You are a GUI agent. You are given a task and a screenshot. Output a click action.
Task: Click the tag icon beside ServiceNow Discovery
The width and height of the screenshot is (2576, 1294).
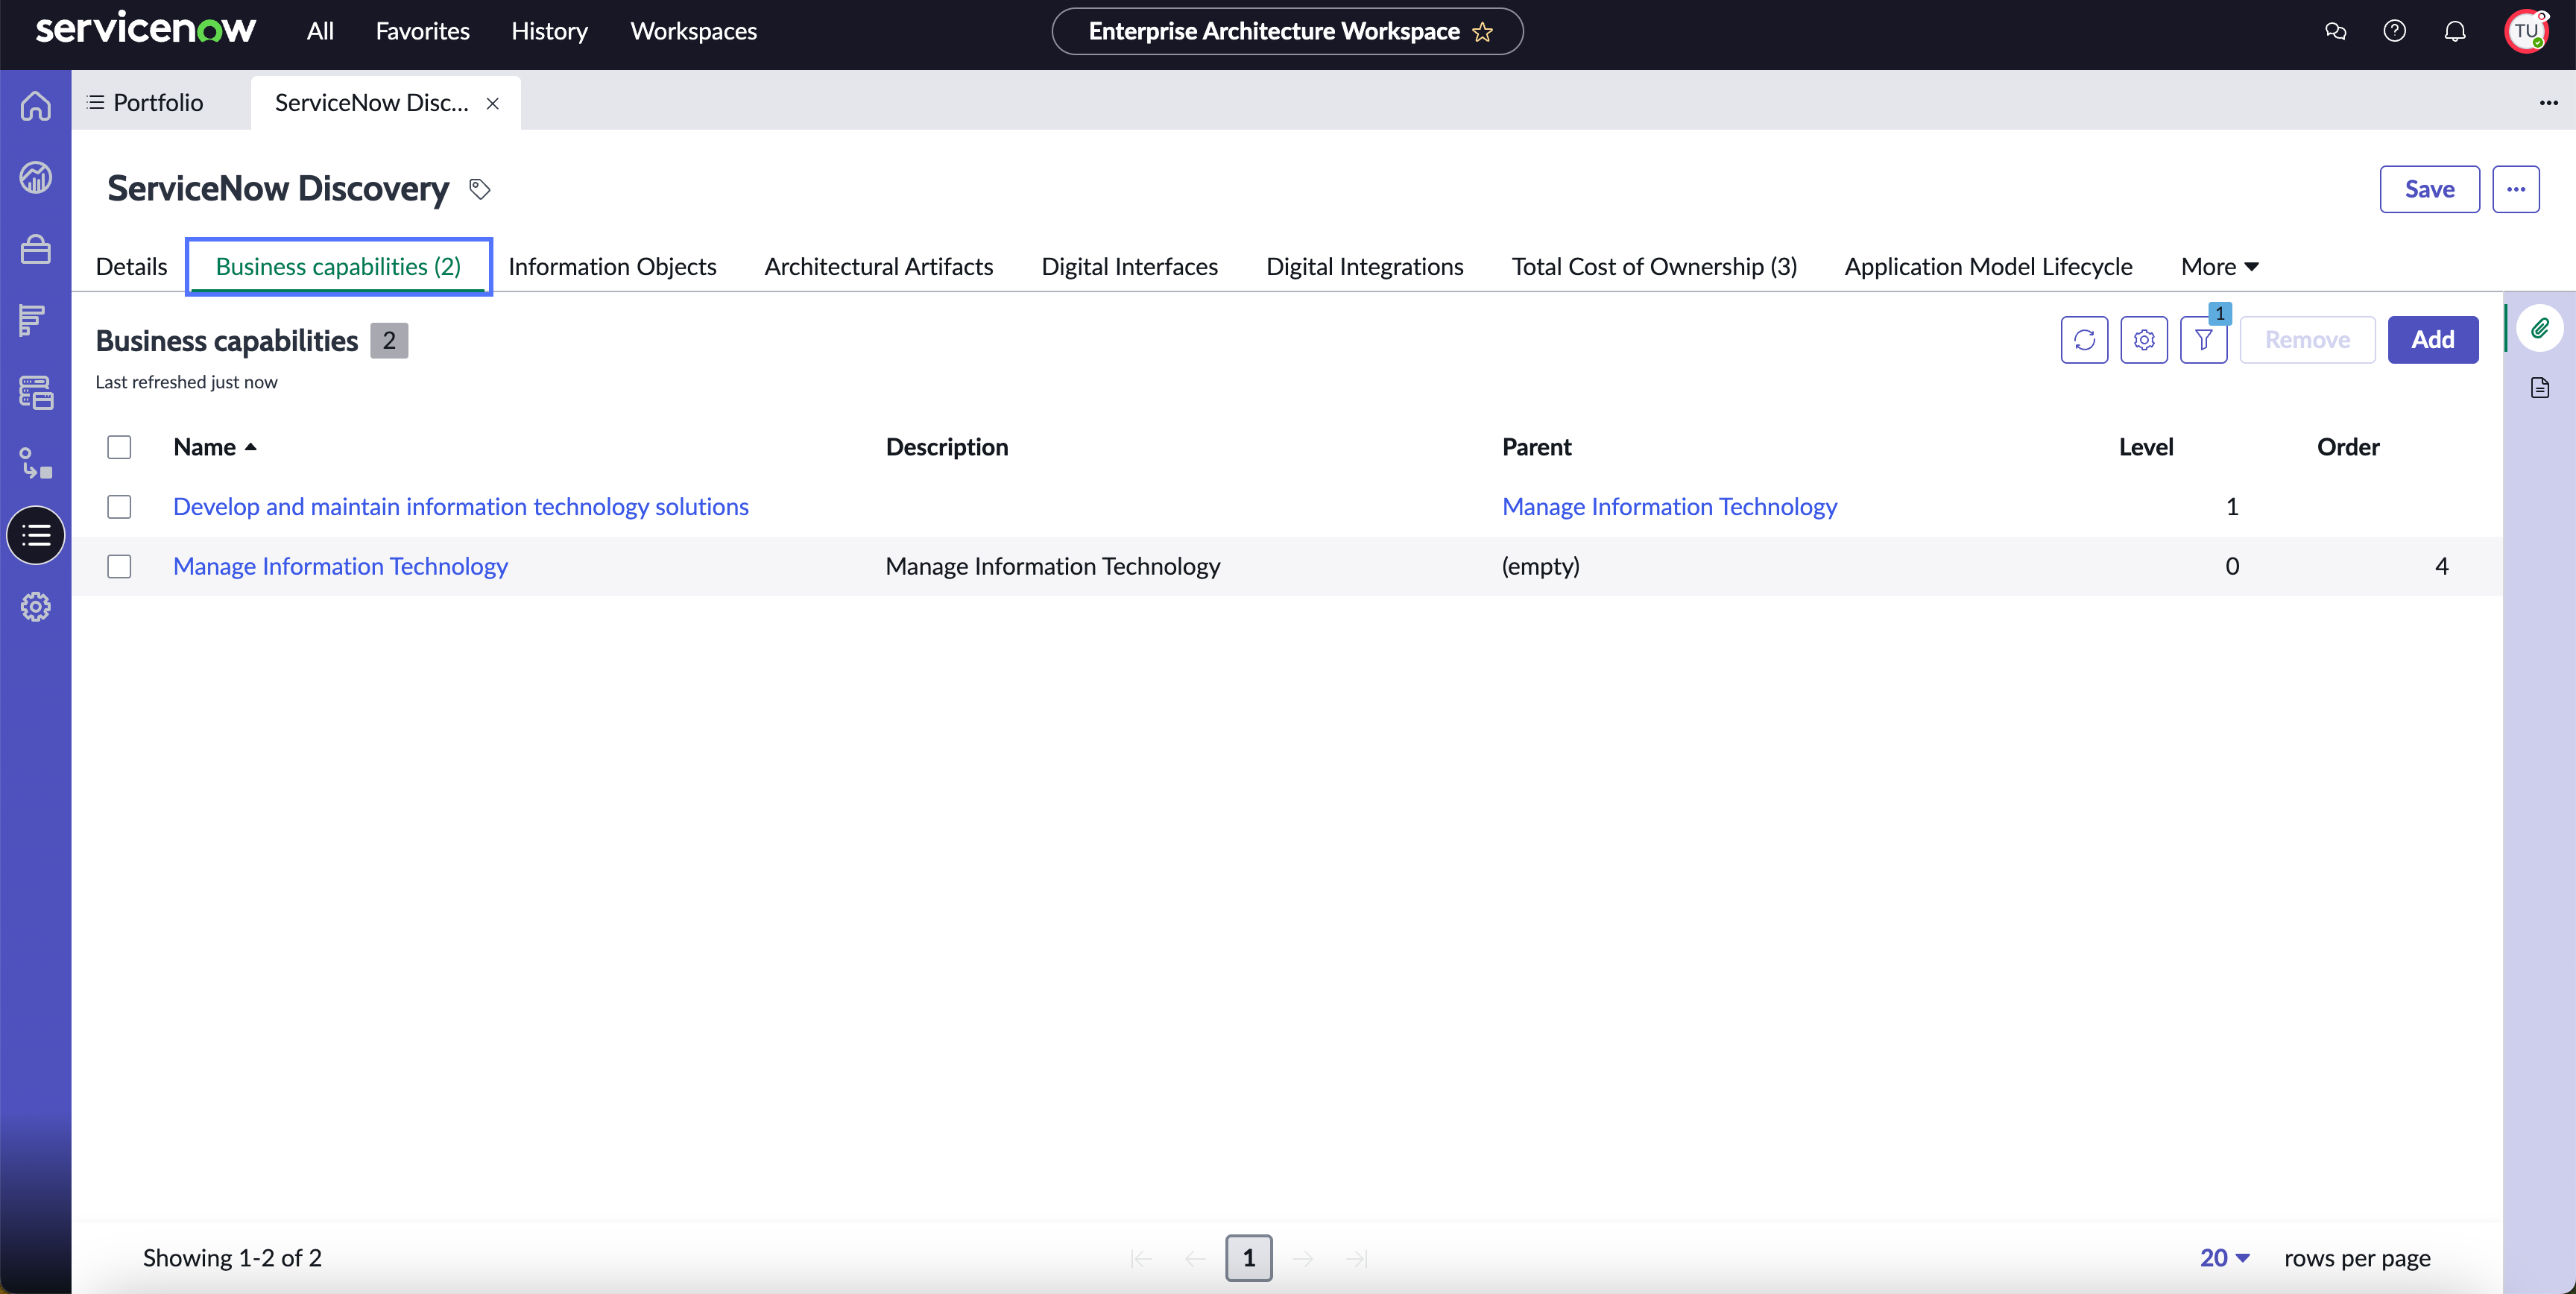tap(480, 189)
